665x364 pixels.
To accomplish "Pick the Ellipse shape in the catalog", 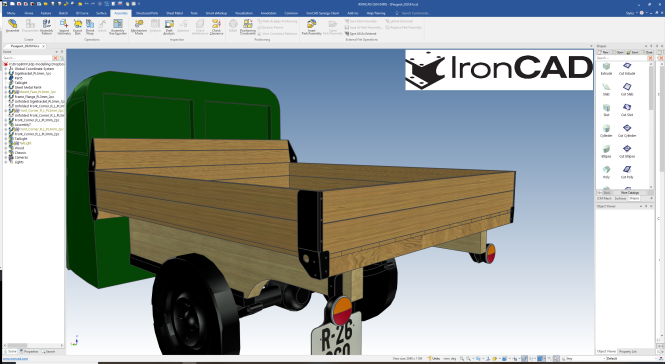I will (606, 152).
